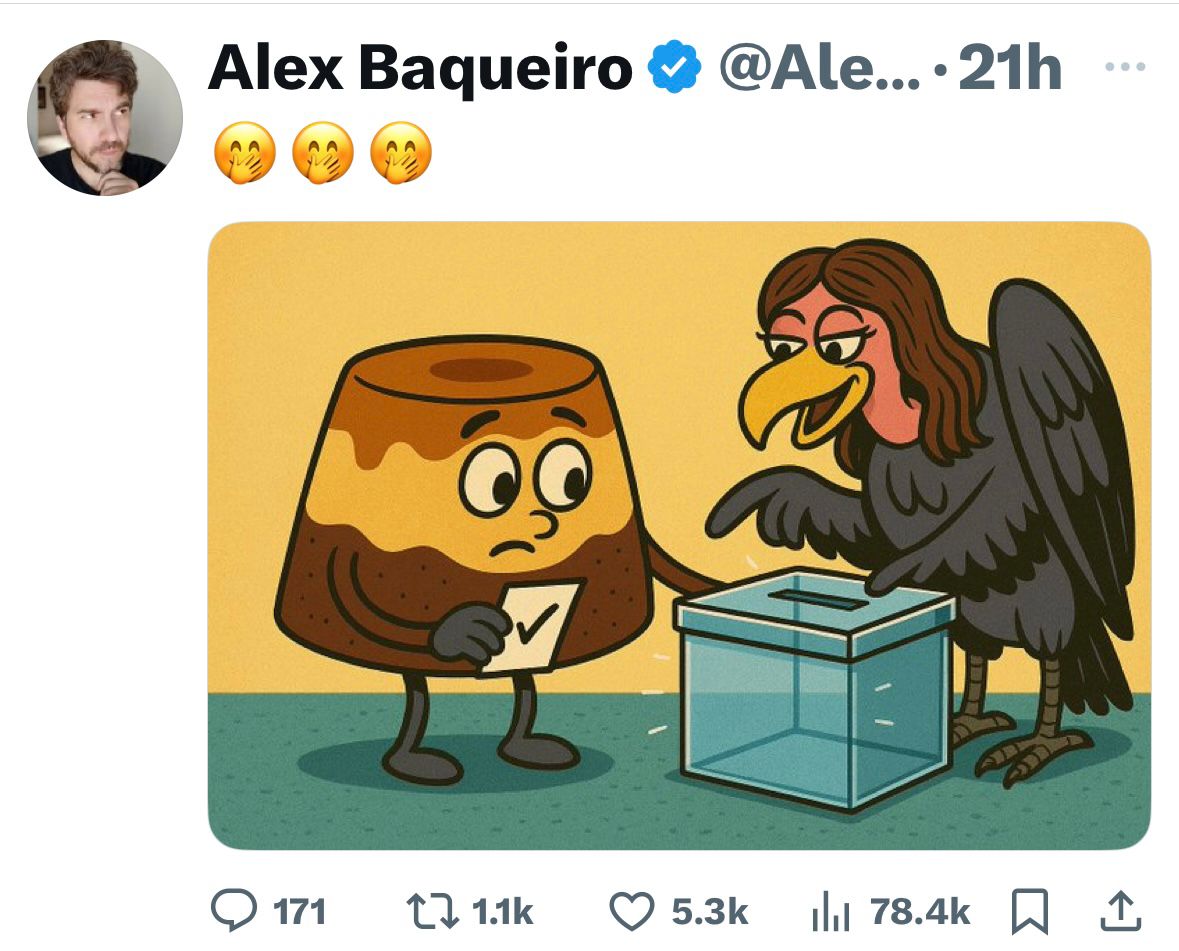Like the tweet with the heart icon
Image resolution: width=1179 pixels, height=951 pixels.
click(632, 911)
